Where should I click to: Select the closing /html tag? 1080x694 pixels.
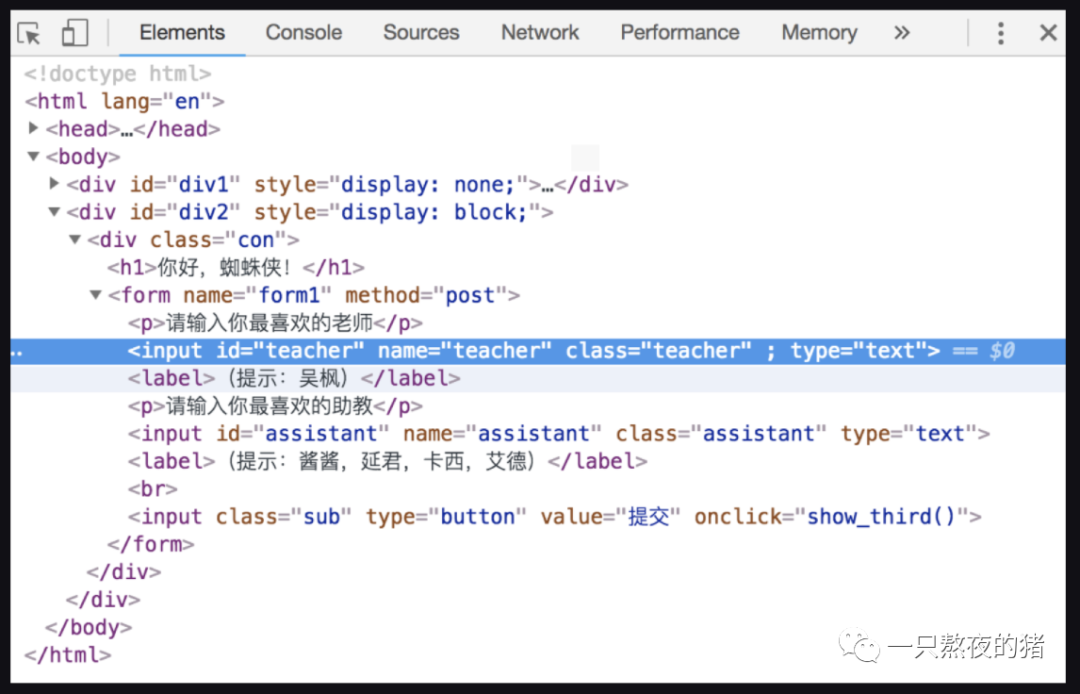click(68, 655)
